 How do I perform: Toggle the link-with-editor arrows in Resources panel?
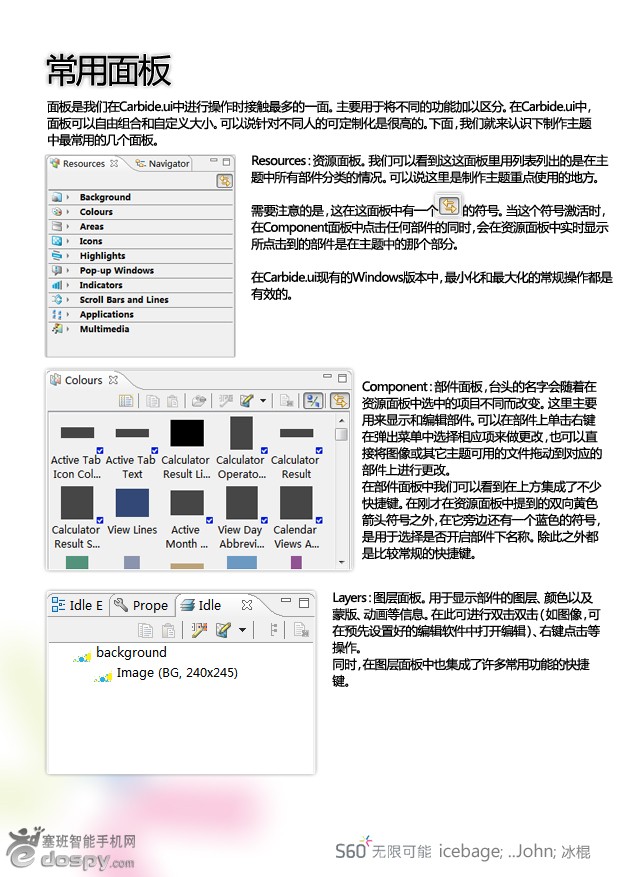pyautogui.click(x=225, y=181)
